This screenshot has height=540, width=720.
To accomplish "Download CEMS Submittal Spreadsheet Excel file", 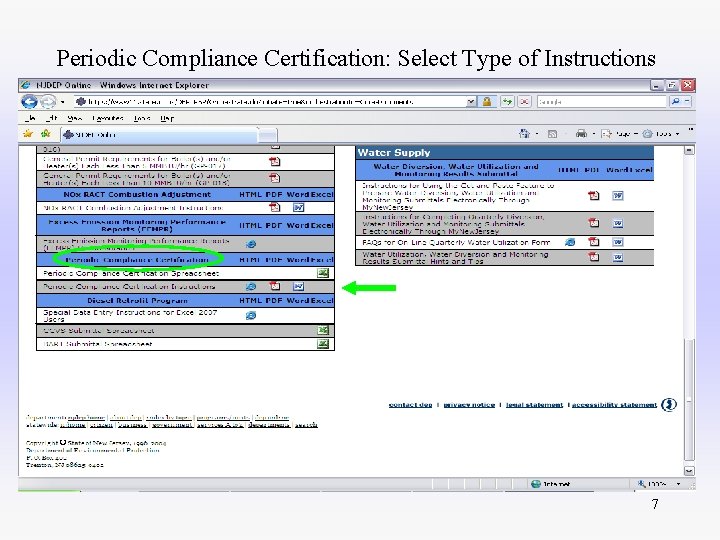I will 323,330.
